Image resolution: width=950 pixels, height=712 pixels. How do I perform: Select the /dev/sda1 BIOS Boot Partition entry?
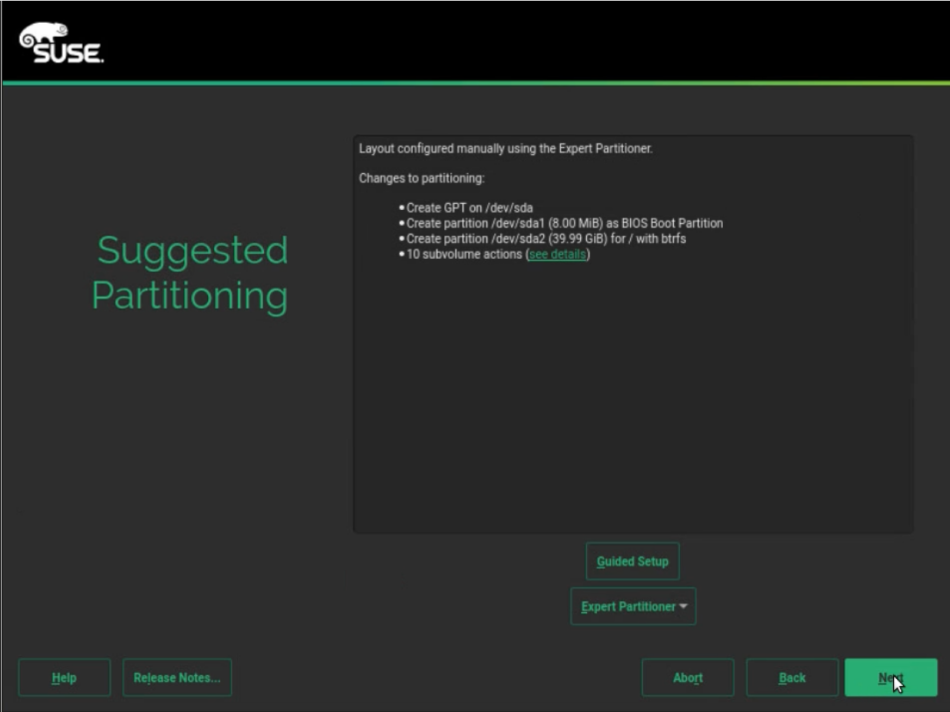pyautogui.click(x=564, y=223)
